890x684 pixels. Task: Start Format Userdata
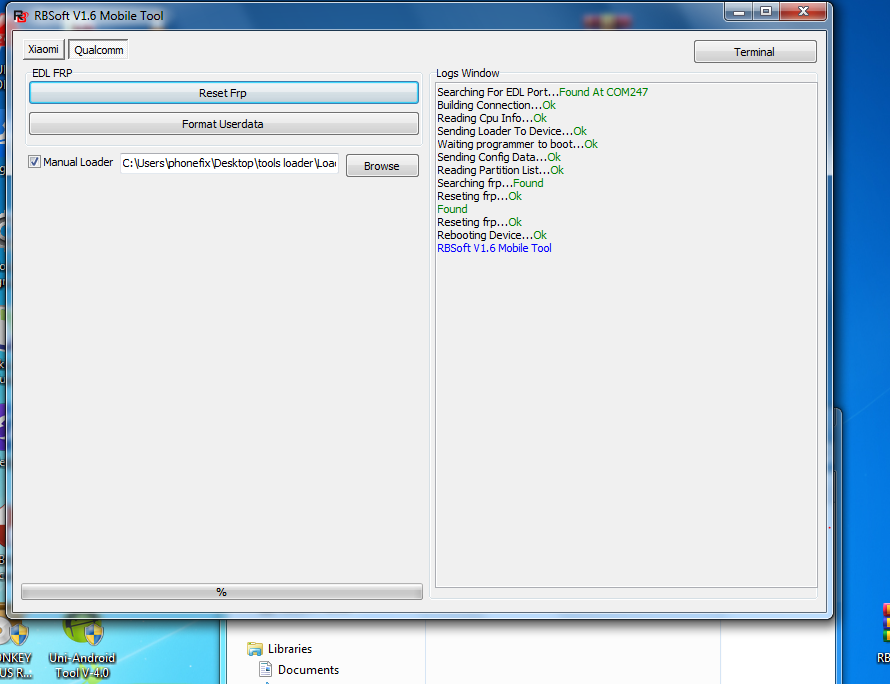pos(224,124)
